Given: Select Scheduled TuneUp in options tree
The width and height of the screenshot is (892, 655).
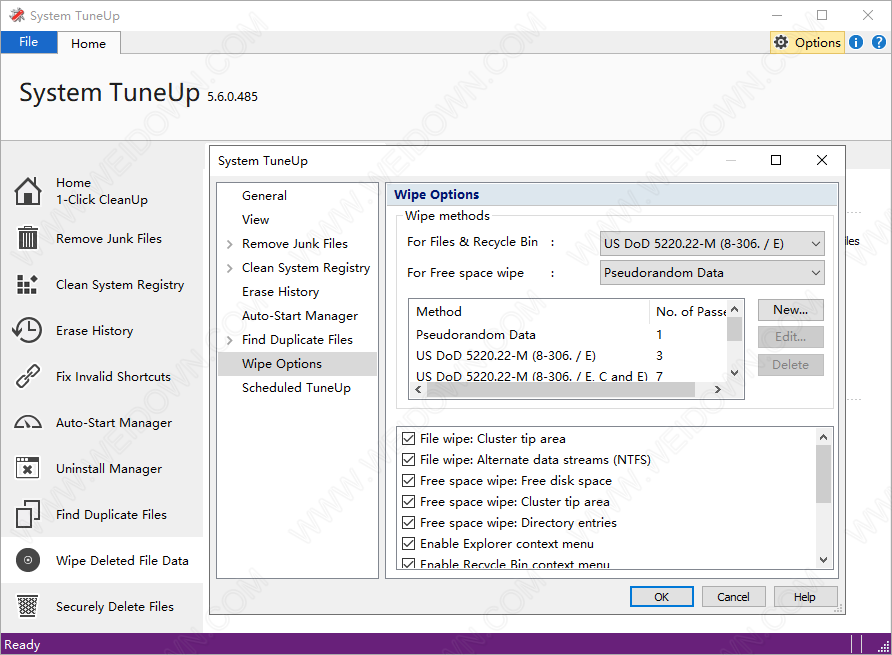Looking at the screenshot, I should point(296,388).
